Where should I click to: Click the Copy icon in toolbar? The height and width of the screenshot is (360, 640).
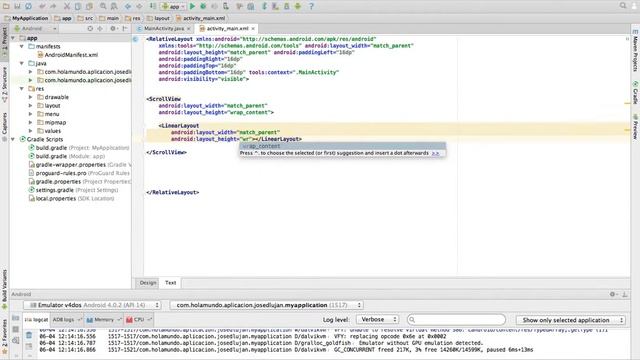click(x=78, y=6)
